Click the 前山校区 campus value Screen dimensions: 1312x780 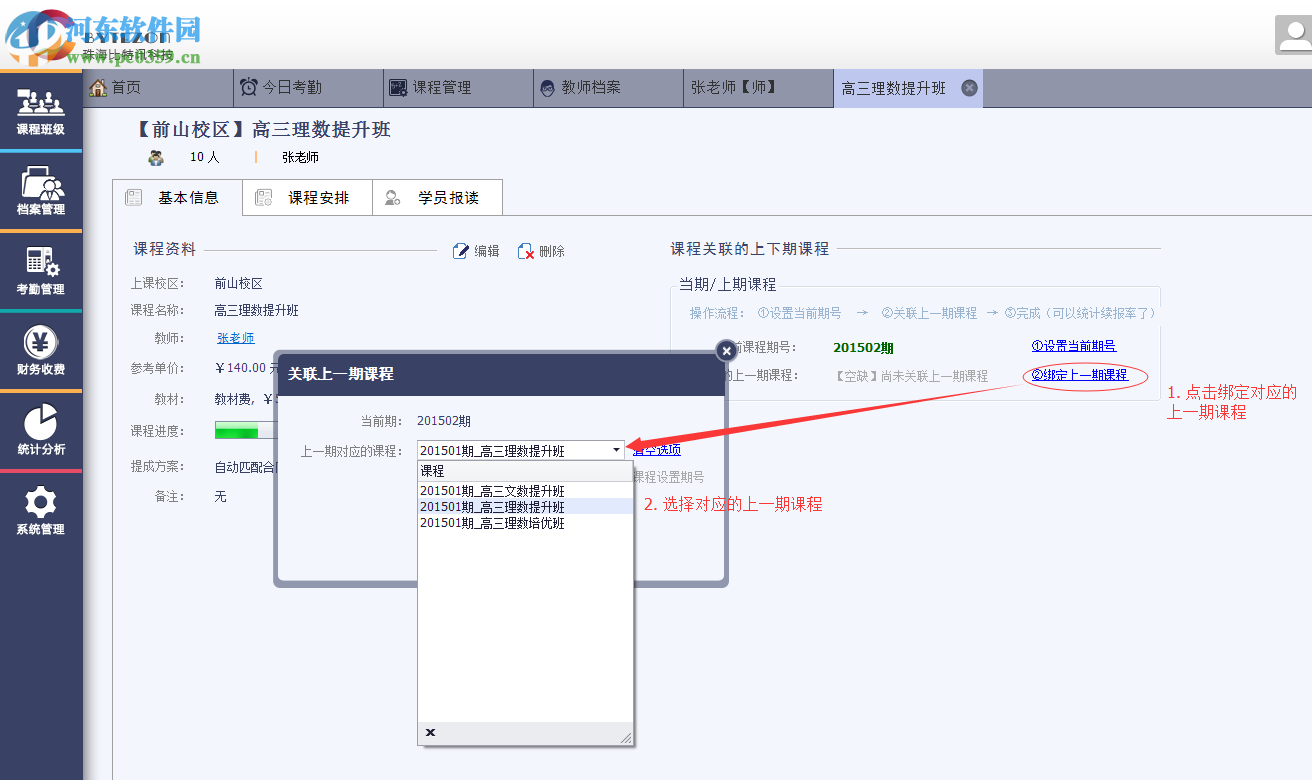point(239,284)
